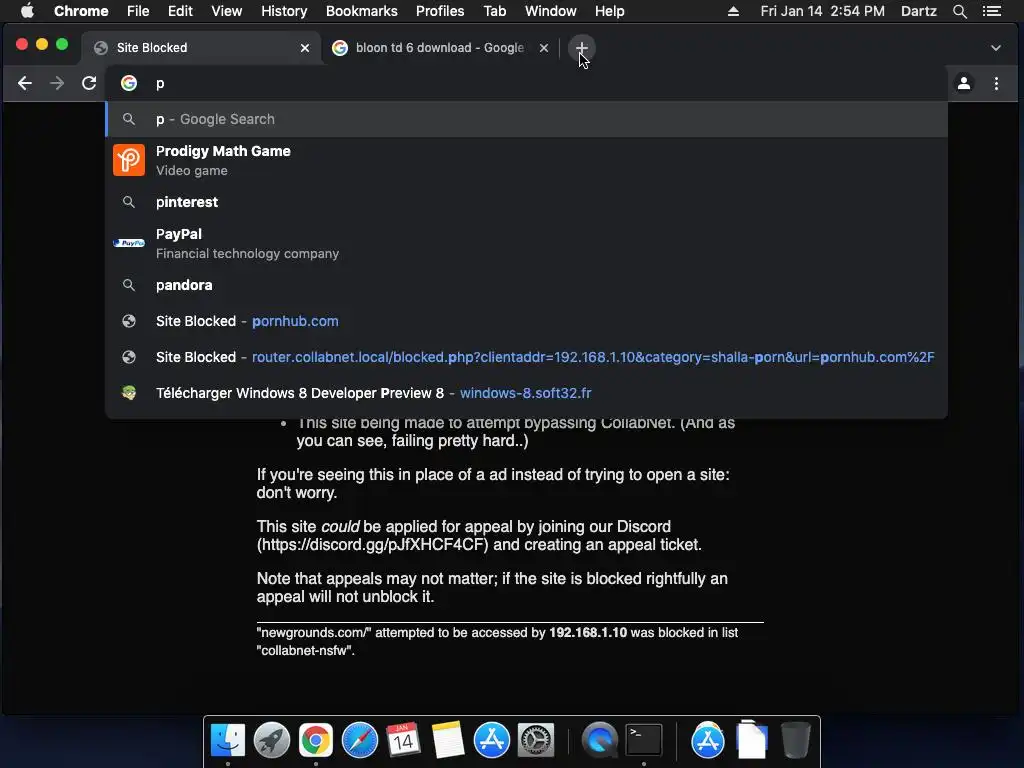Open Chrome three-dot options menu
The height and width of the screenshot is (768, 1024).
[996, 84]
